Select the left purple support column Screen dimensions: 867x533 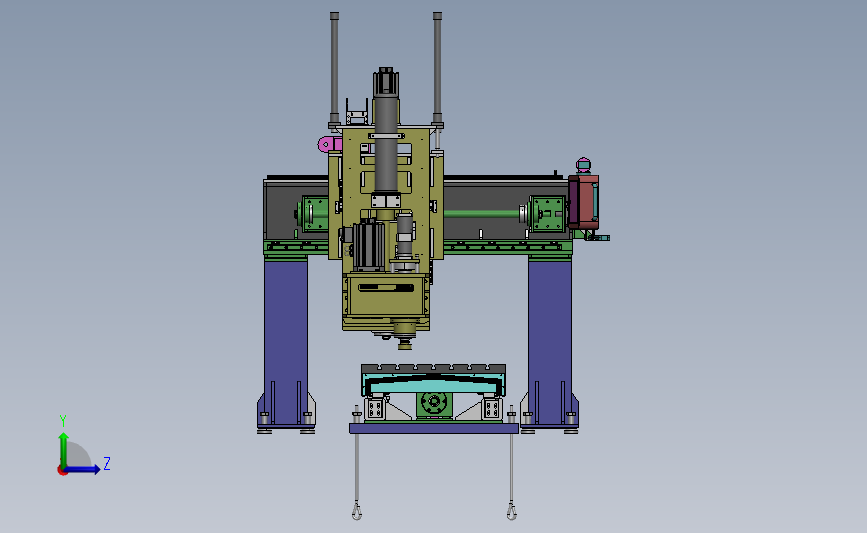click(286, 343)
